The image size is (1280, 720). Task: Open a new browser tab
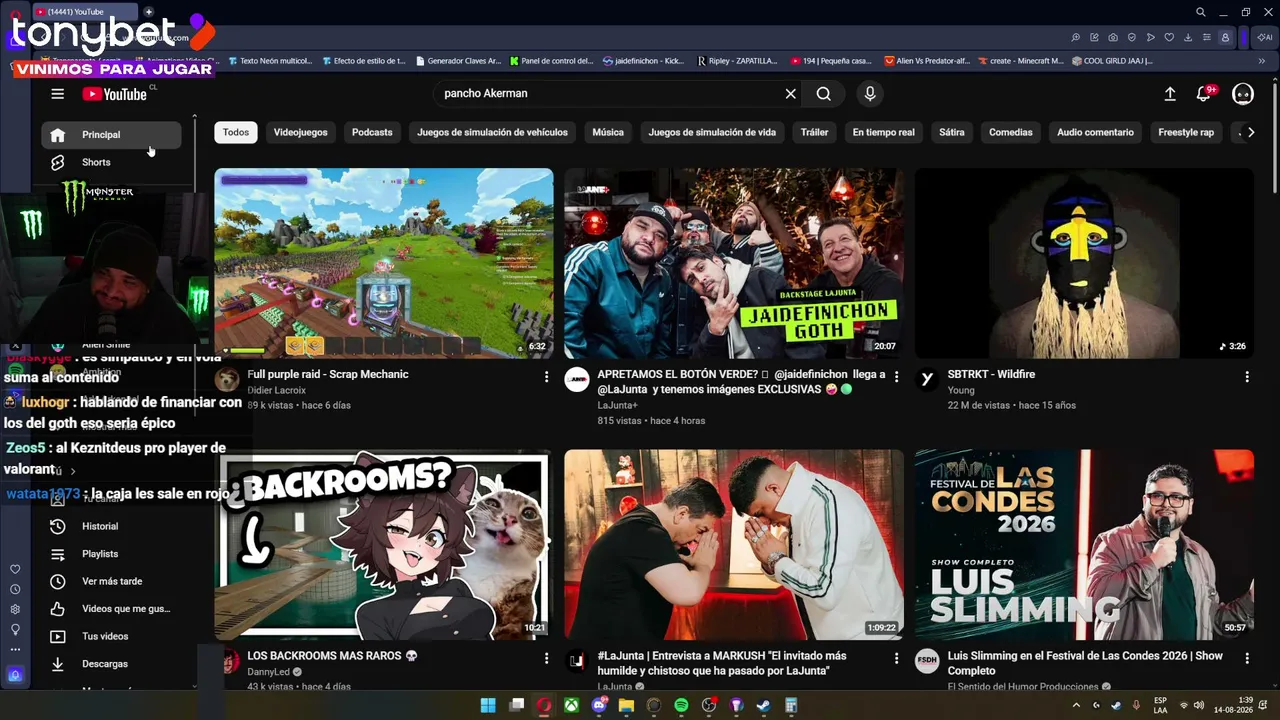pos(149,12)
